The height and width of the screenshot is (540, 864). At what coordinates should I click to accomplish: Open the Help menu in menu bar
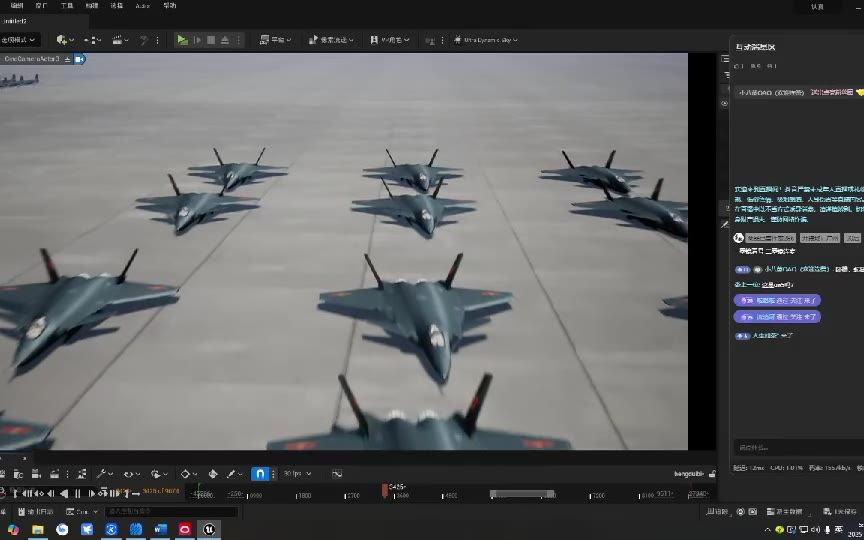170,6
